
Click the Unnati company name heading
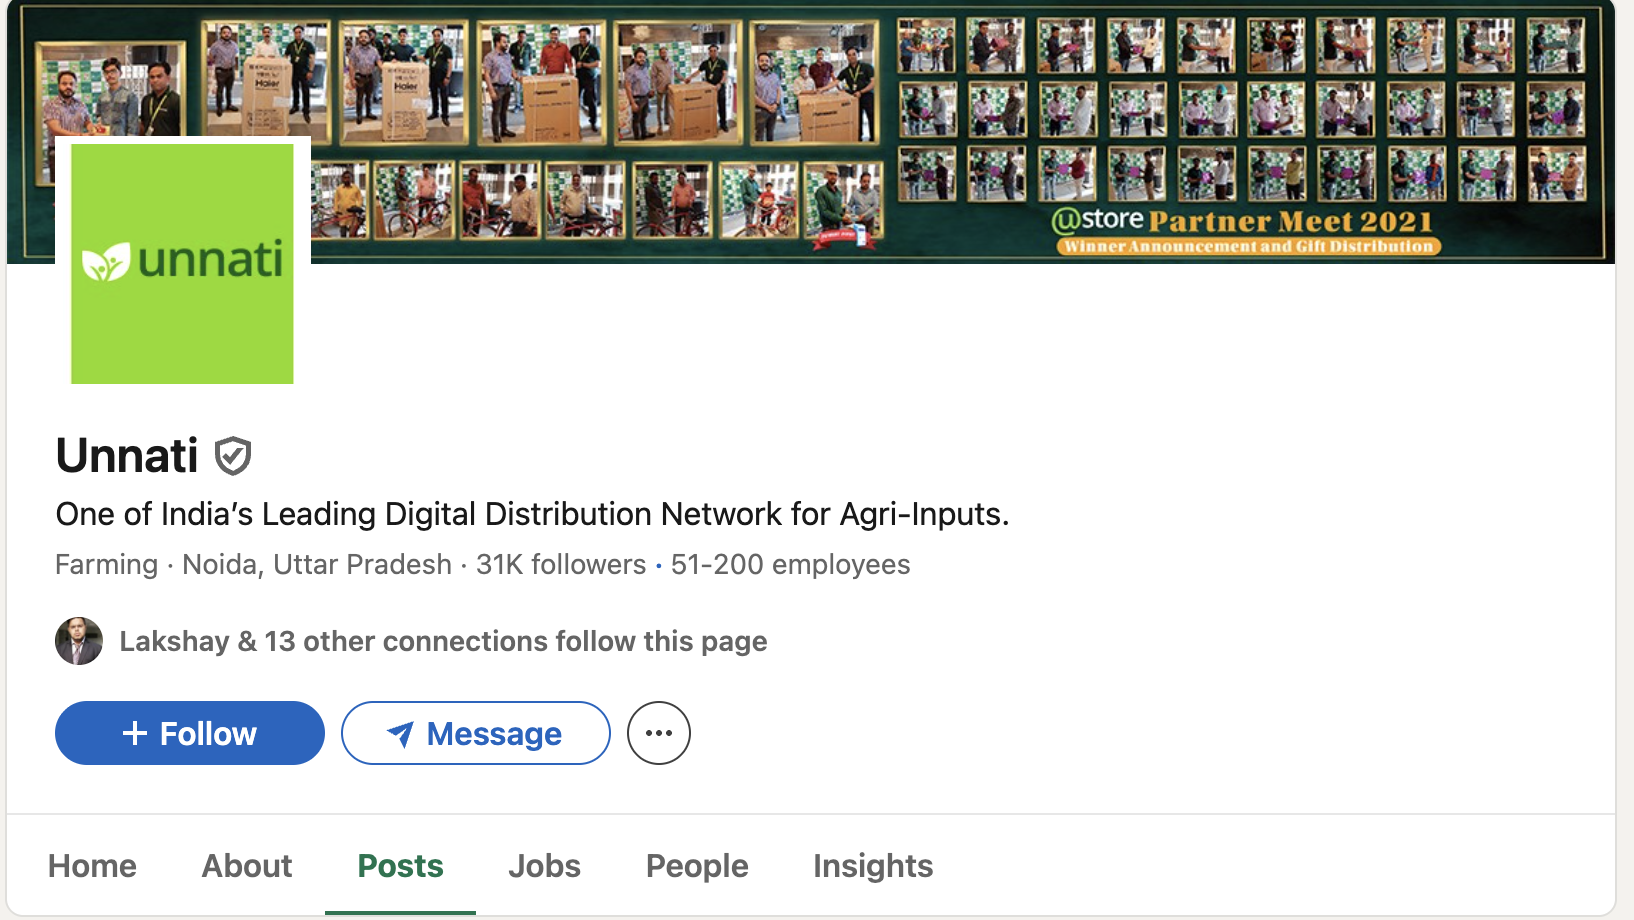click(x=127, y=456)
